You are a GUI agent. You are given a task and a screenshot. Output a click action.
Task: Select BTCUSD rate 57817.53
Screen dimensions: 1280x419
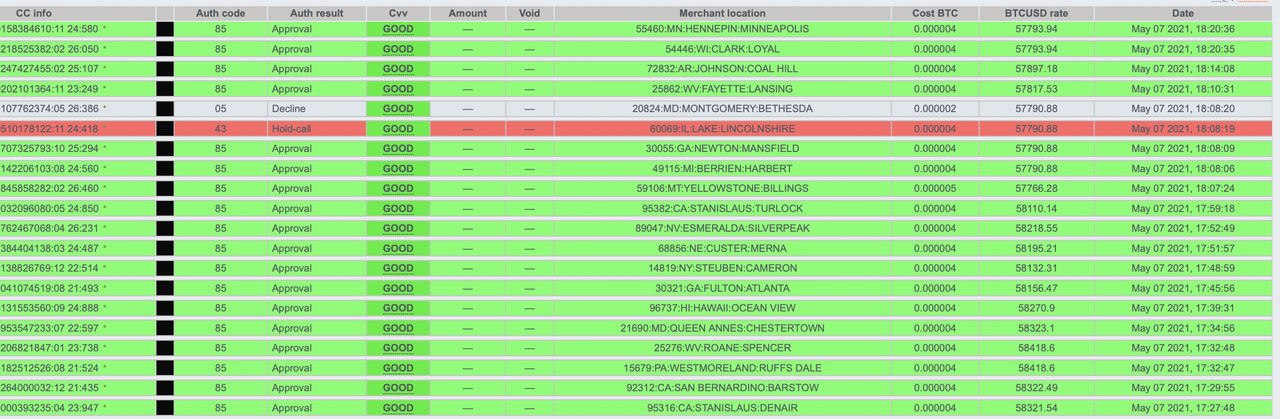tap(1036, 89)
